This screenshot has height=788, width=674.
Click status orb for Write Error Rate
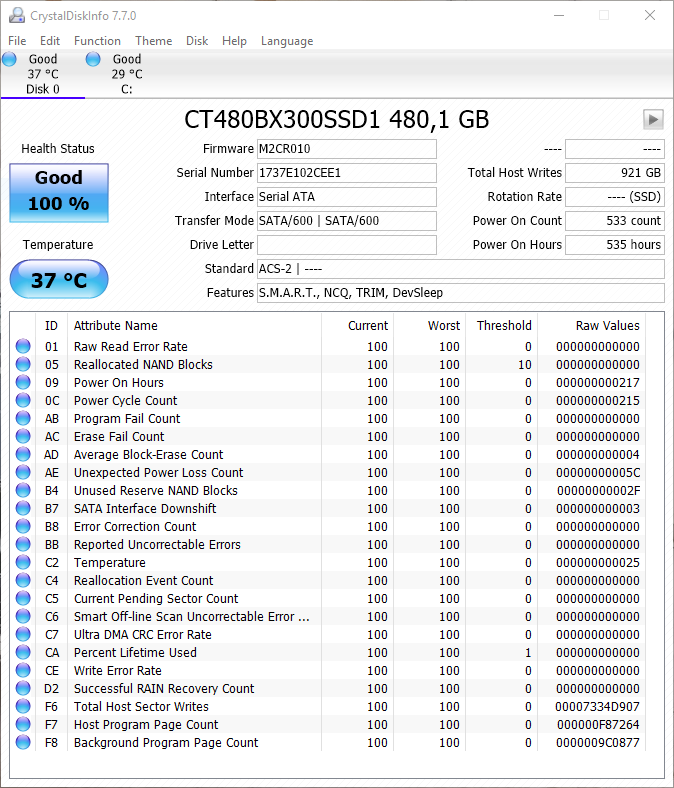23,670
